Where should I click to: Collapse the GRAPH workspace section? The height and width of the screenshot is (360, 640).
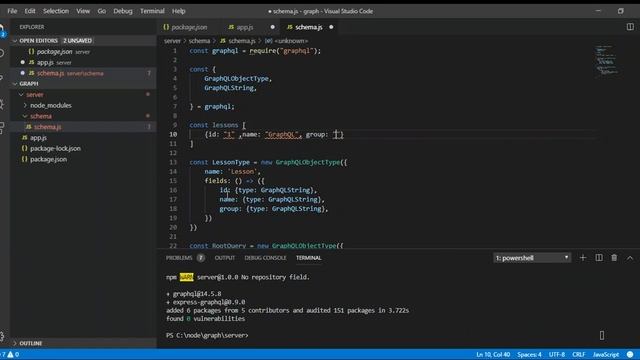15,84
